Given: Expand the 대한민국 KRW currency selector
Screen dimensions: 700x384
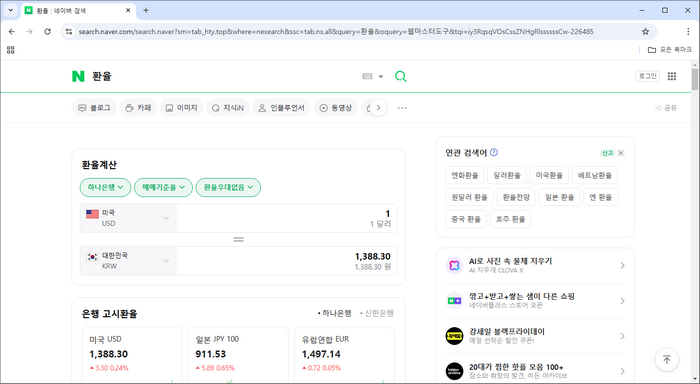Looking at the screenshot, I should pos(128,261).
